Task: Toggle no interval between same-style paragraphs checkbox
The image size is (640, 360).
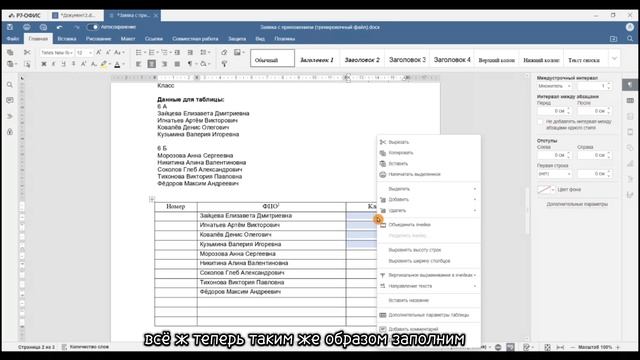Action: point(540,122)
